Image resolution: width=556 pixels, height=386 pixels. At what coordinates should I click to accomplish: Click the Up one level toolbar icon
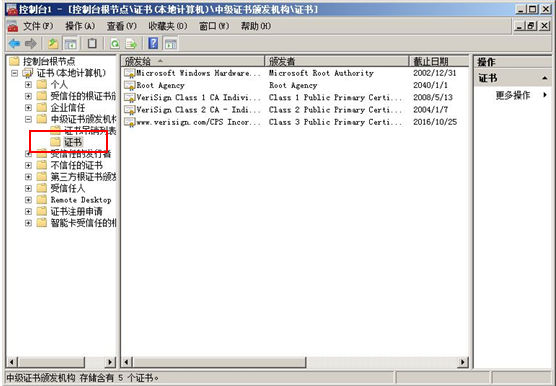[x=53, y=44]
